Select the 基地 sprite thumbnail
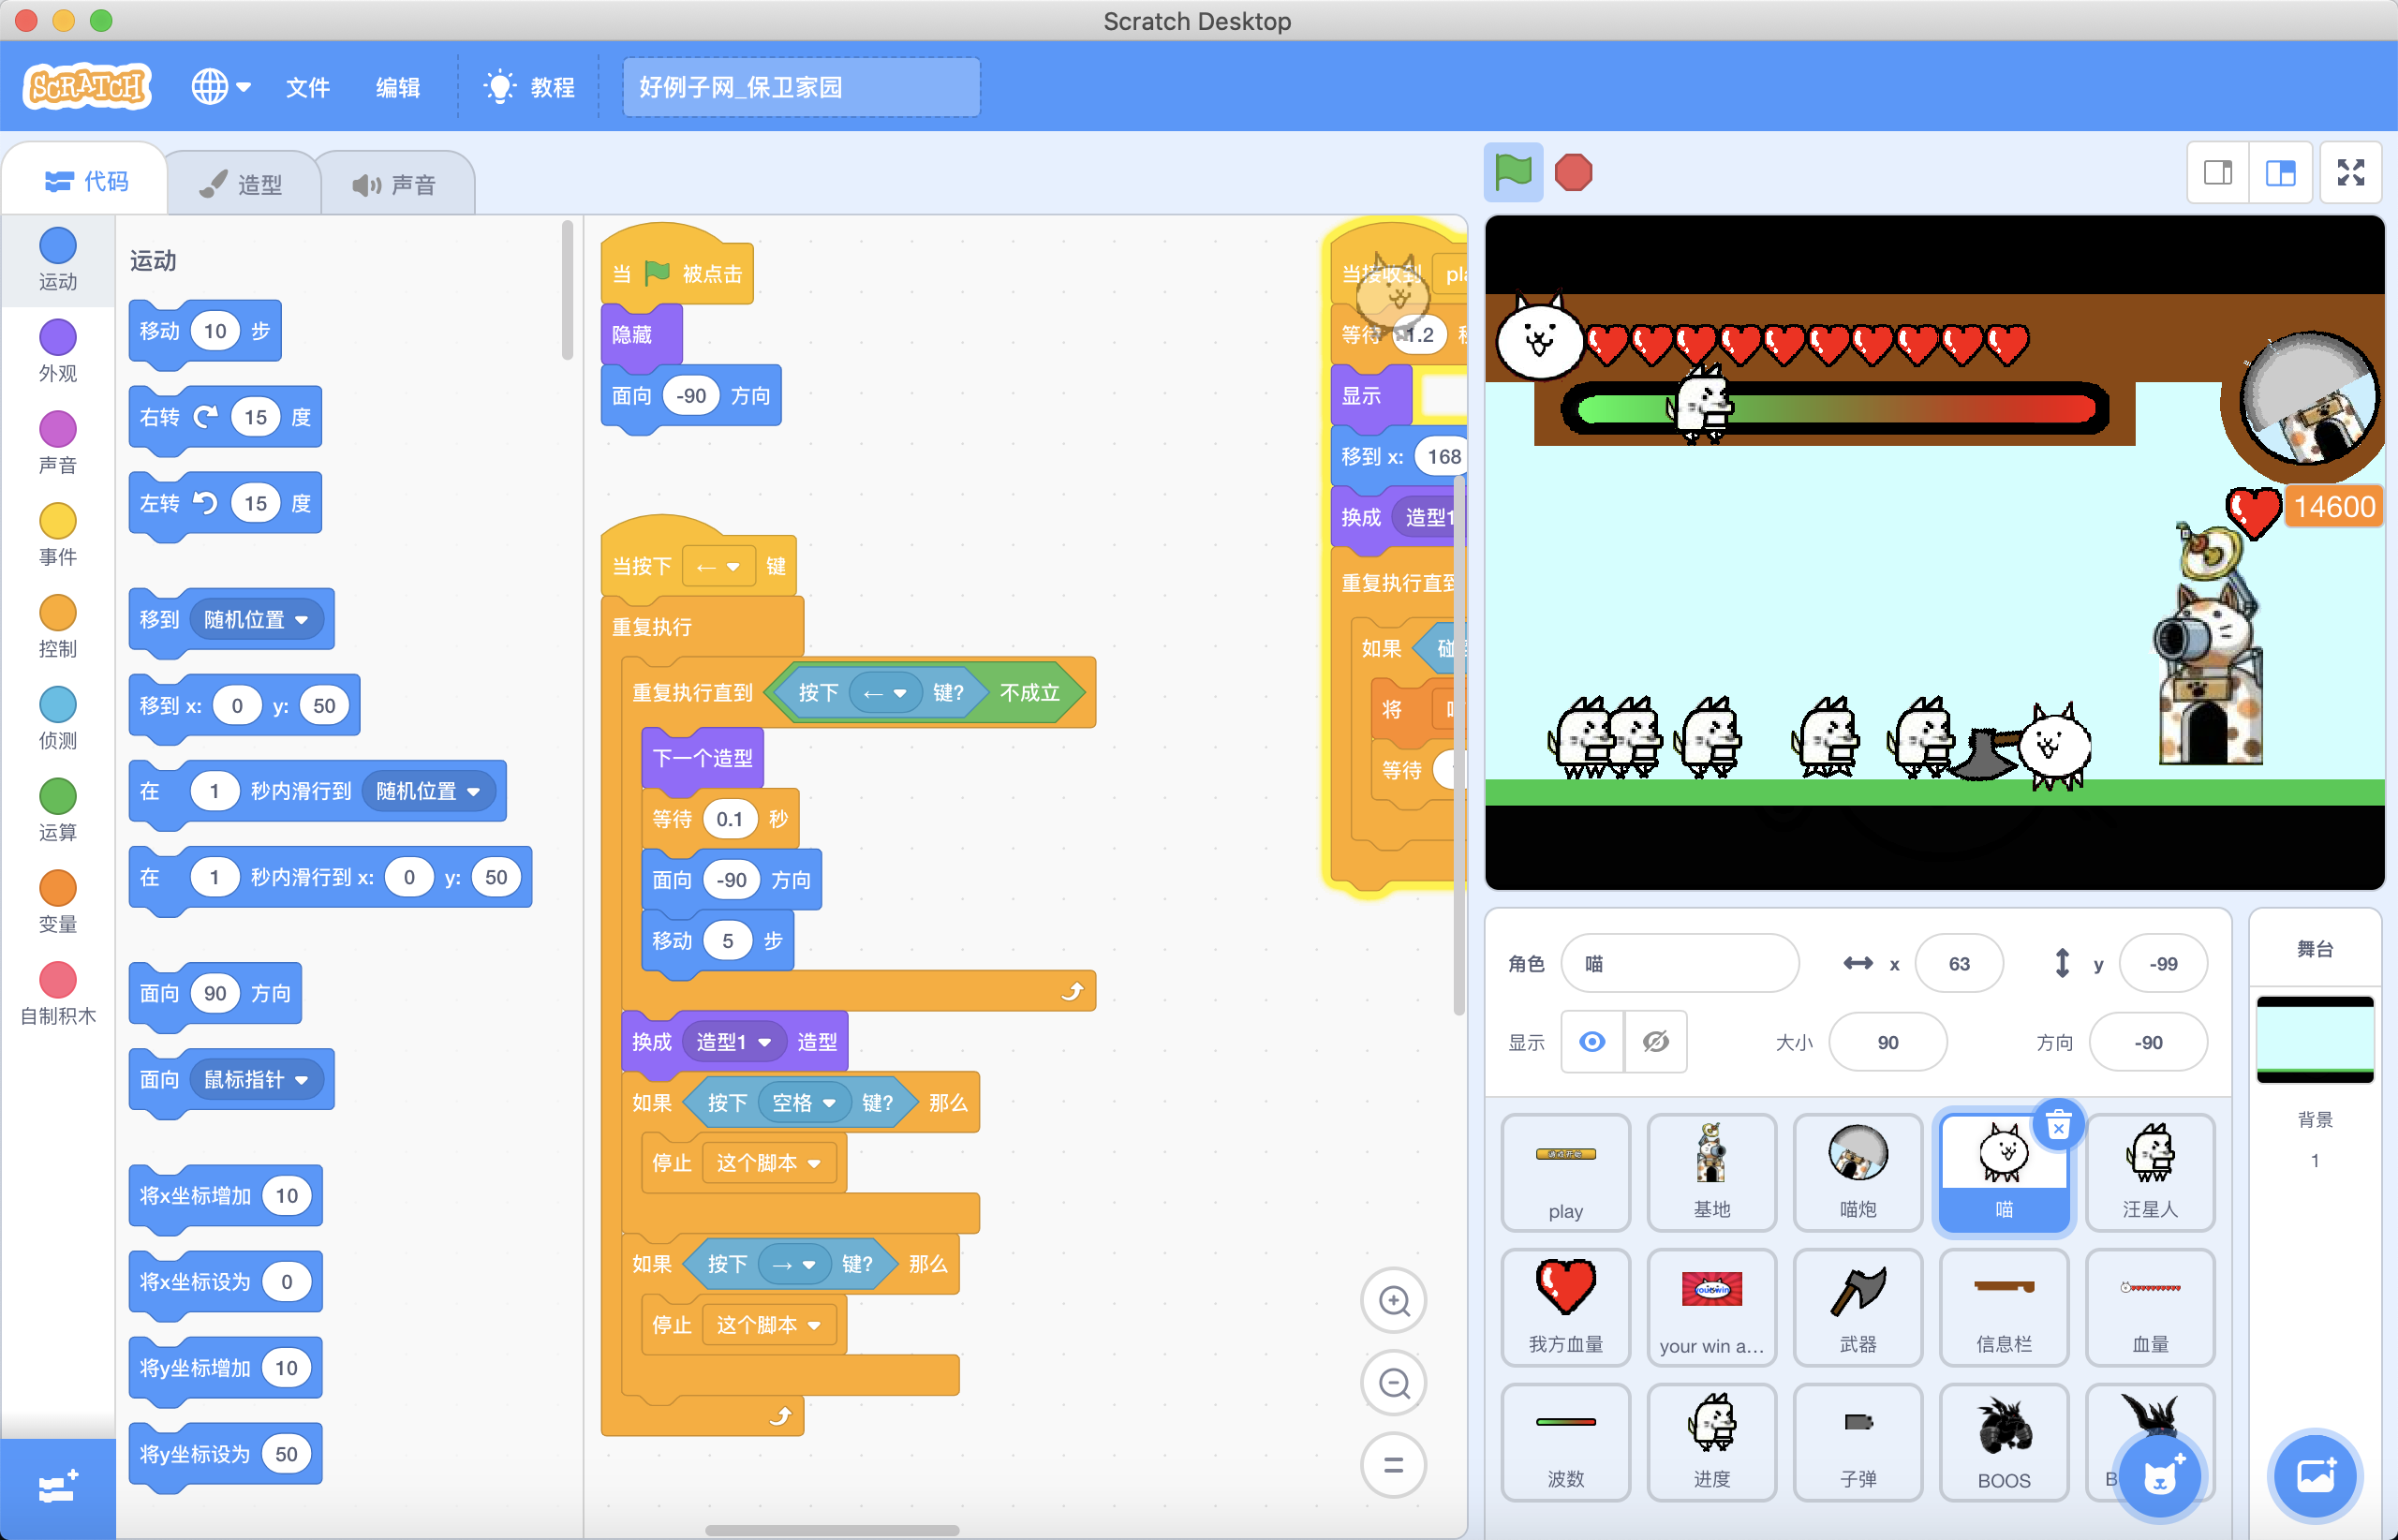2398x1540 pixels. [1711, 1173]
